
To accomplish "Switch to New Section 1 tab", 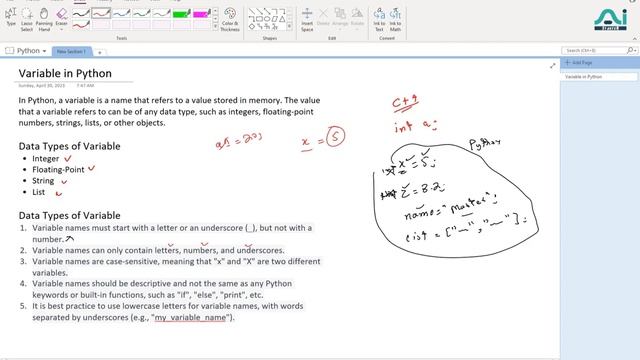I will (71, 51).
